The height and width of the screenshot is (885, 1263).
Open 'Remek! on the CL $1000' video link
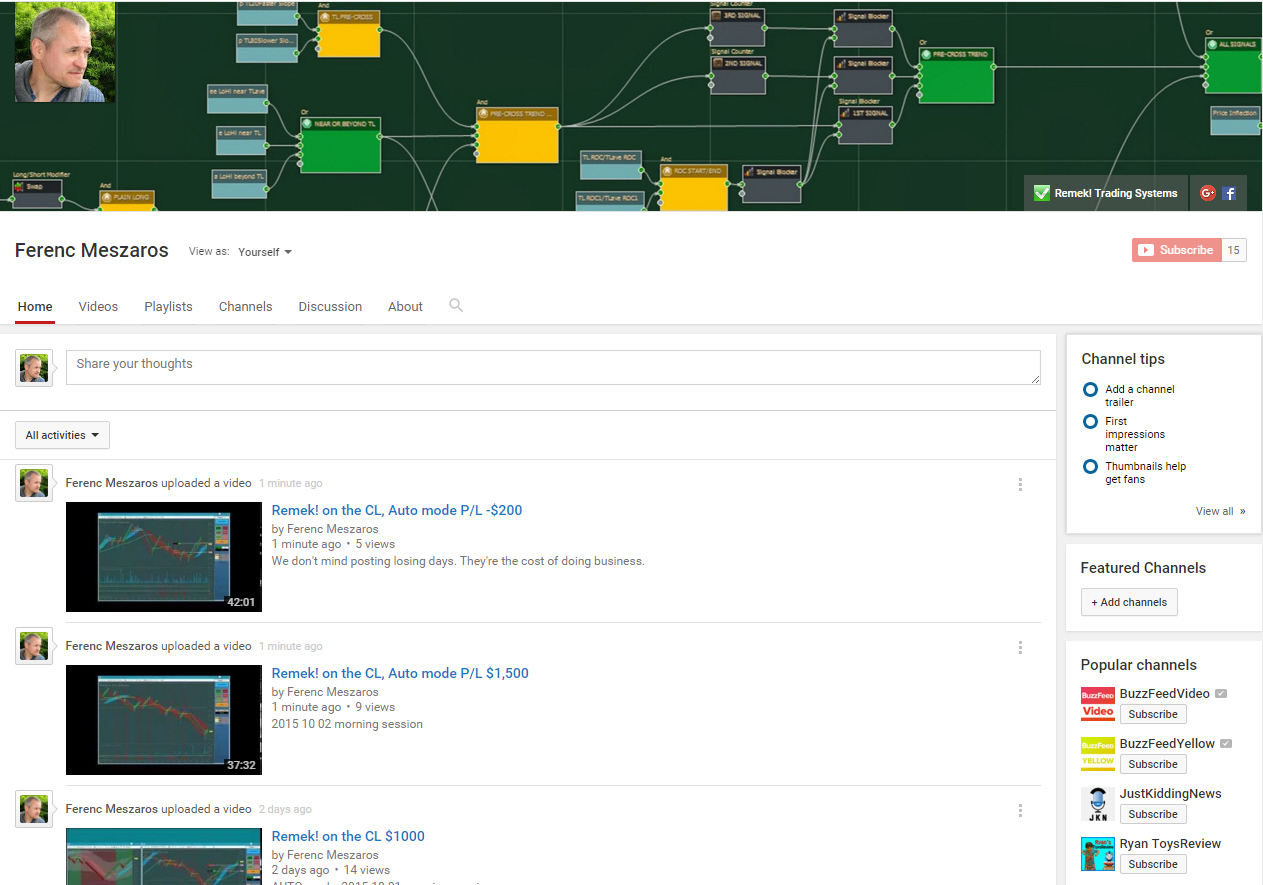(348, 836)
